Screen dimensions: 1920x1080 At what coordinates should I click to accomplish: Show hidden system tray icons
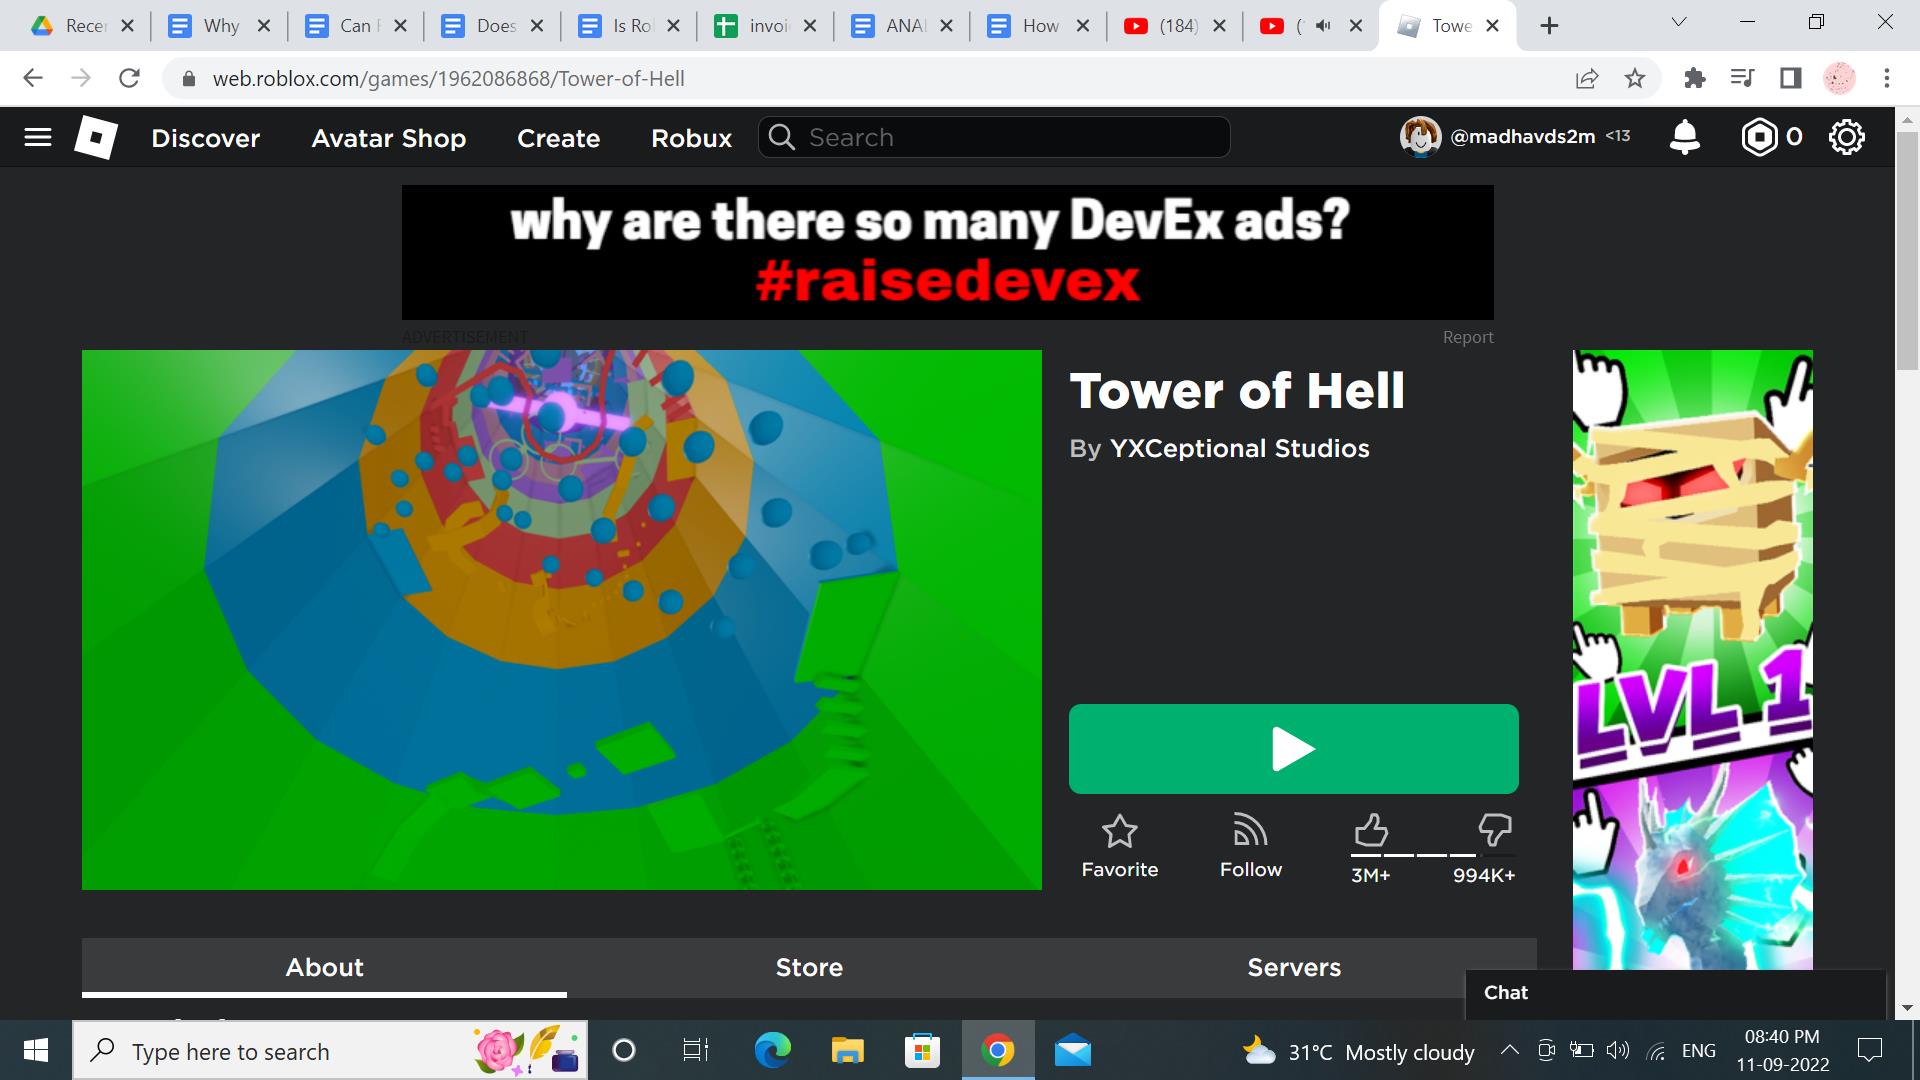click(x=1510, y=1050)
